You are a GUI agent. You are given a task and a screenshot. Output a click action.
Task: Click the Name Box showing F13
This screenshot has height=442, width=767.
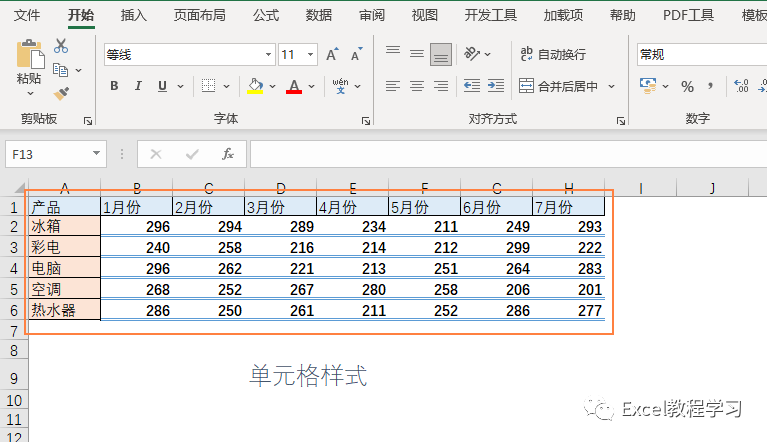(x=55, y=155)
